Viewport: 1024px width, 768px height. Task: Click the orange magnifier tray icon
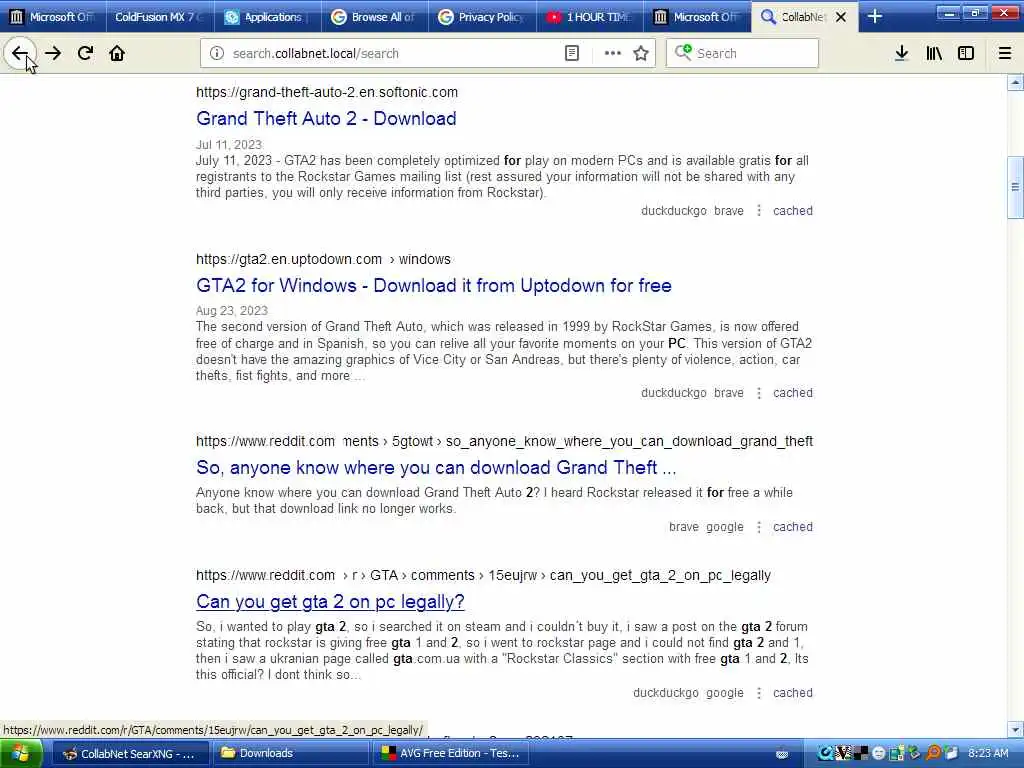934,754
